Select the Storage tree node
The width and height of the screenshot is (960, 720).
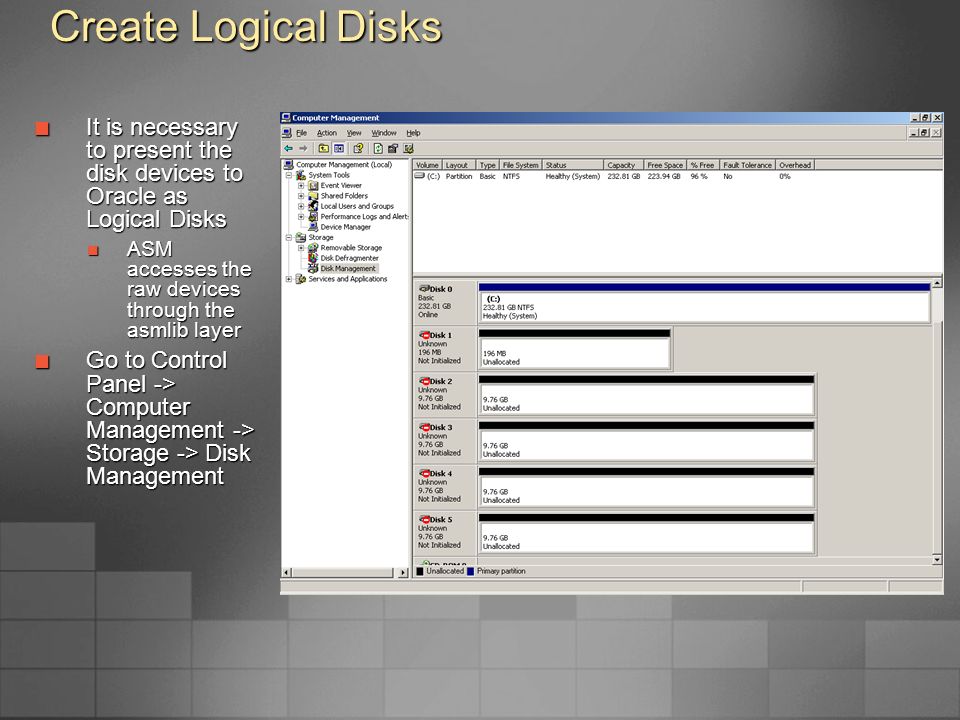click(x=321, y=238)
